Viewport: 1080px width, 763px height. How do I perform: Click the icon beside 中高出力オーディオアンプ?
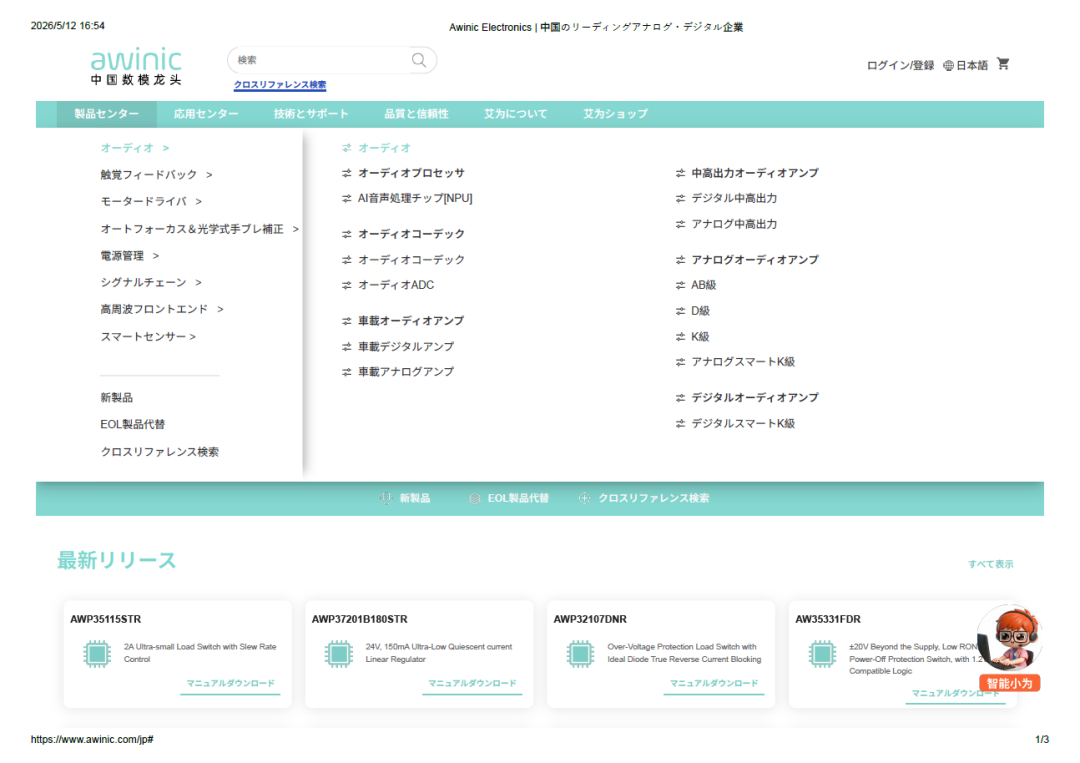[x=681, y=174]
